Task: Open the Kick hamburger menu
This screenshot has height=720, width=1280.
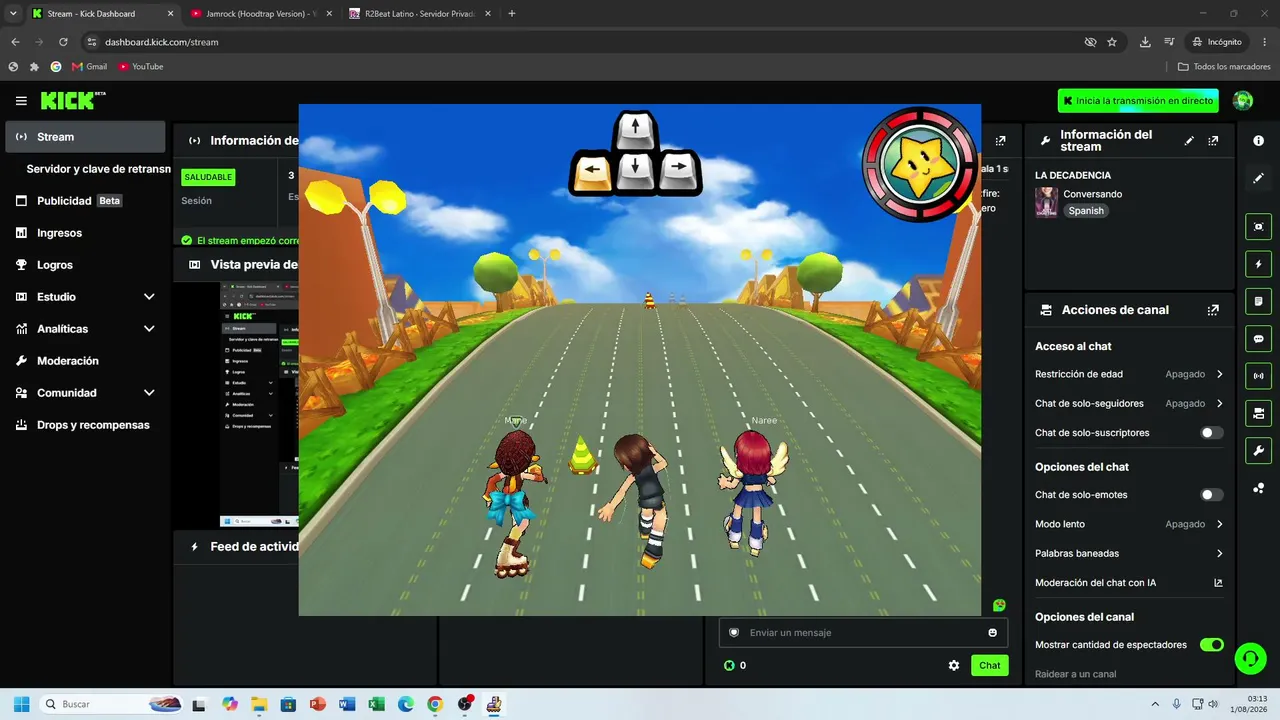Action: pos(21,101)
